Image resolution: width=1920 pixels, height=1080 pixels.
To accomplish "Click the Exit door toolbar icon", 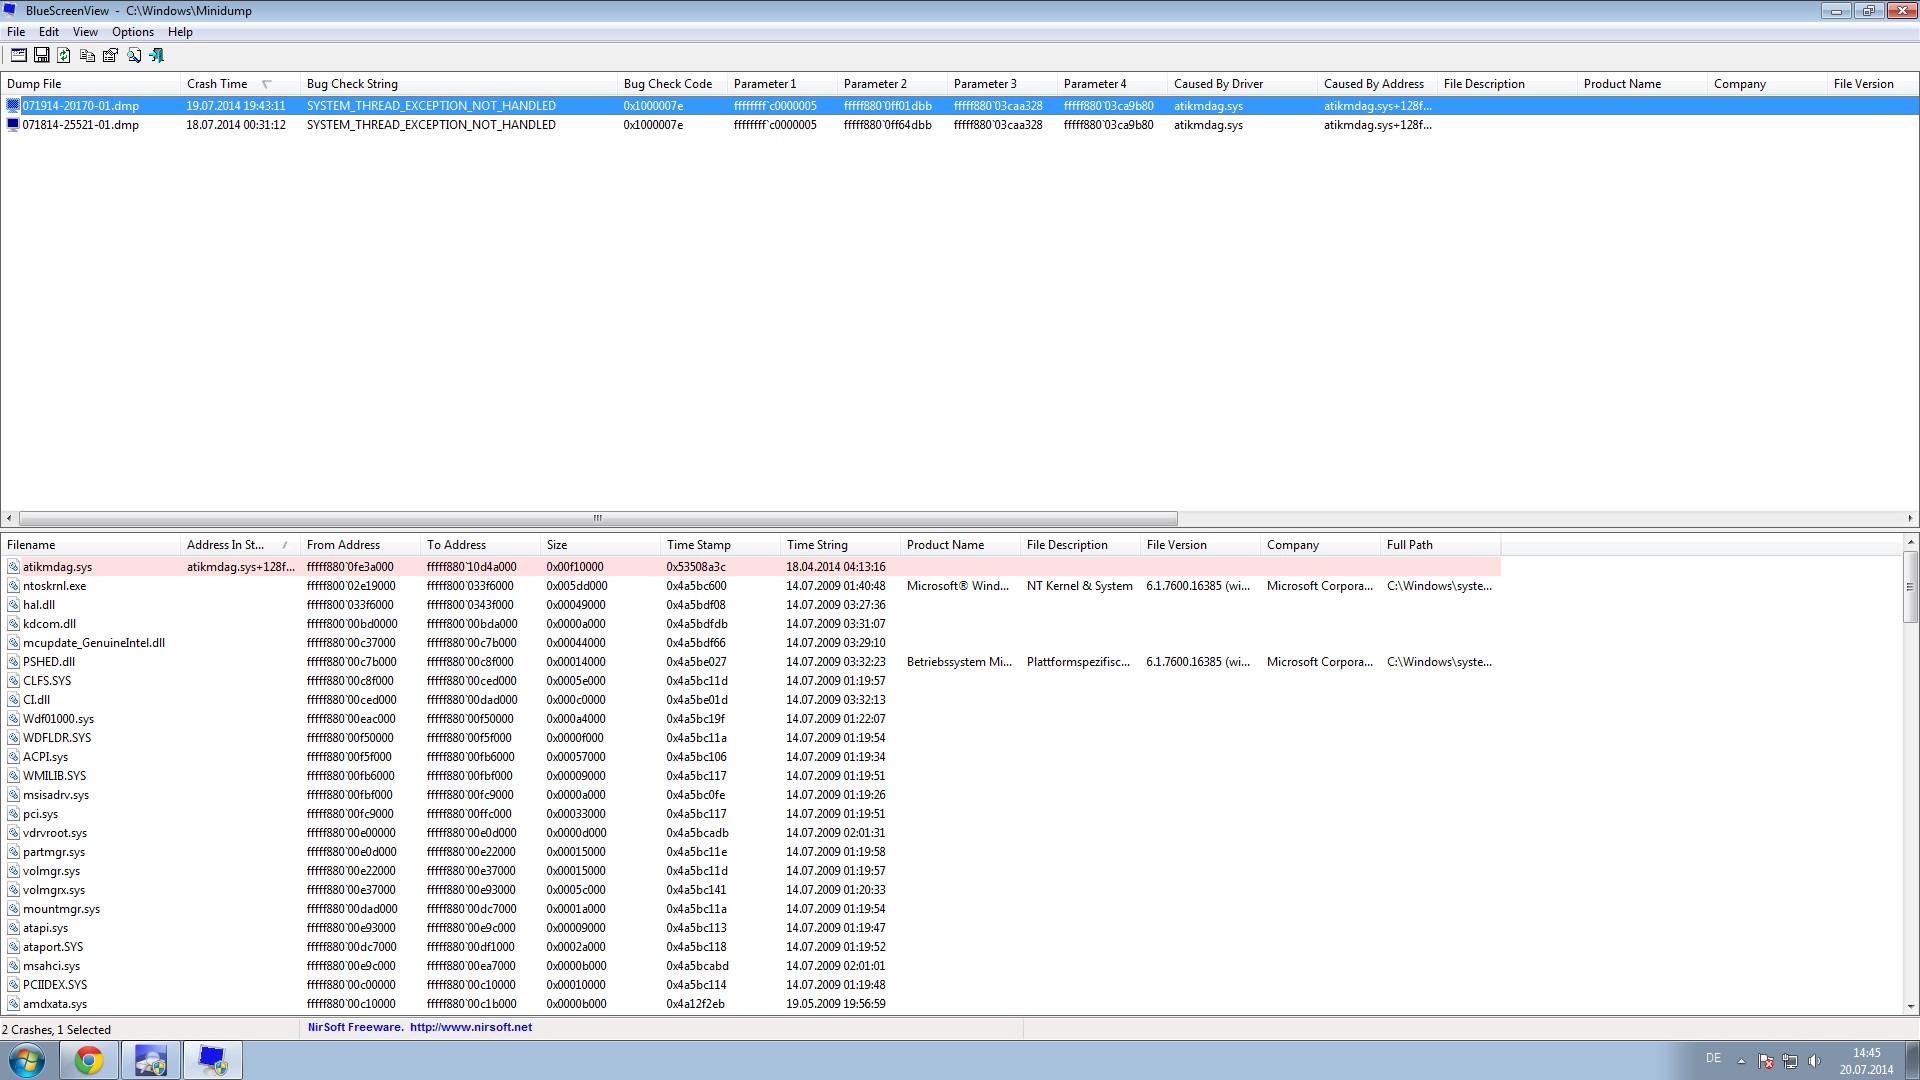I will point(156,55).
